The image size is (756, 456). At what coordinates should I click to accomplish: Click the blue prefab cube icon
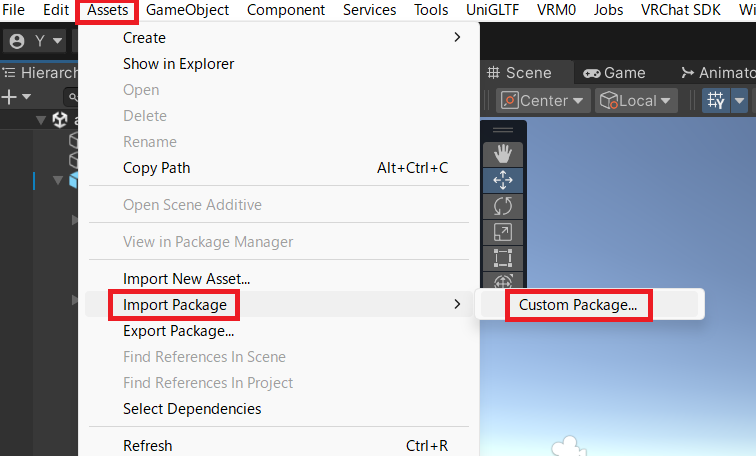73,180
